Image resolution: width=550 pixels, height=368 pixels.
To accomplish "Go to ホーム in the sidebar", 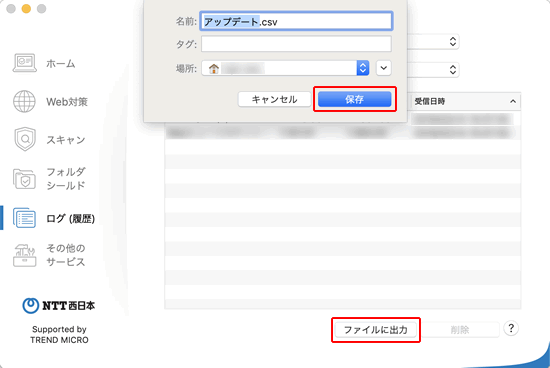I will coord(61,63).
